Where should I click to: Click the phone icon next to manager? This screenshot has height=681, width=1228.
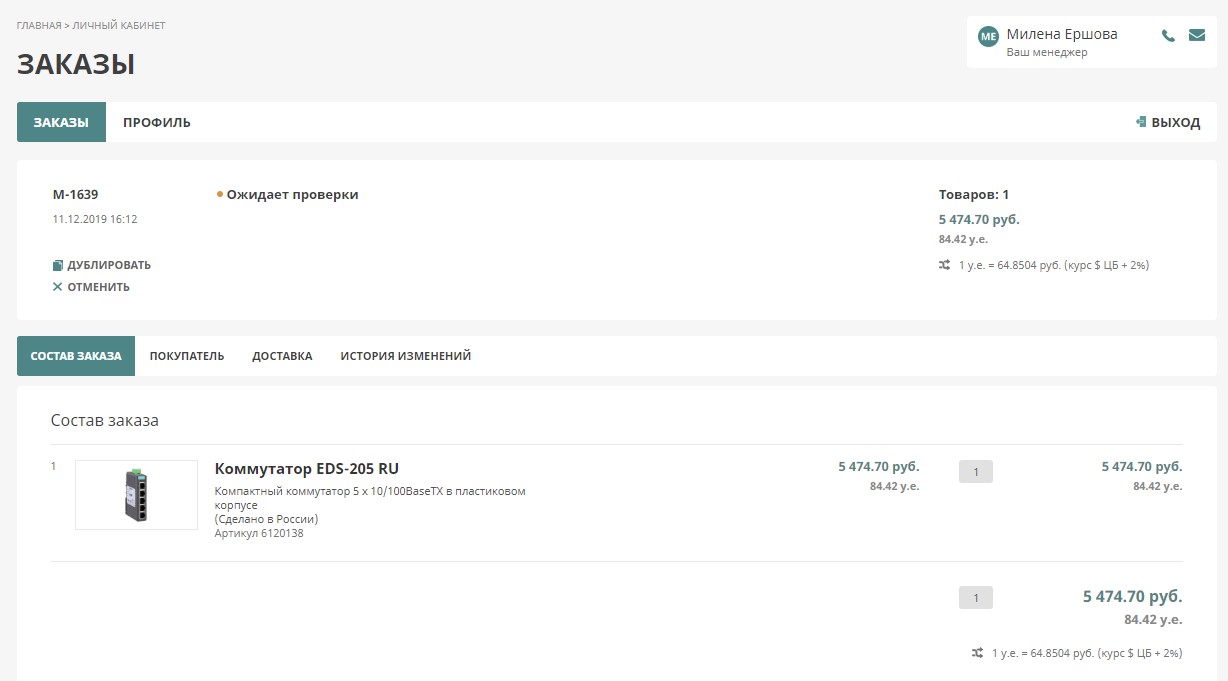pyautogui.click(x=1168, y=36)
